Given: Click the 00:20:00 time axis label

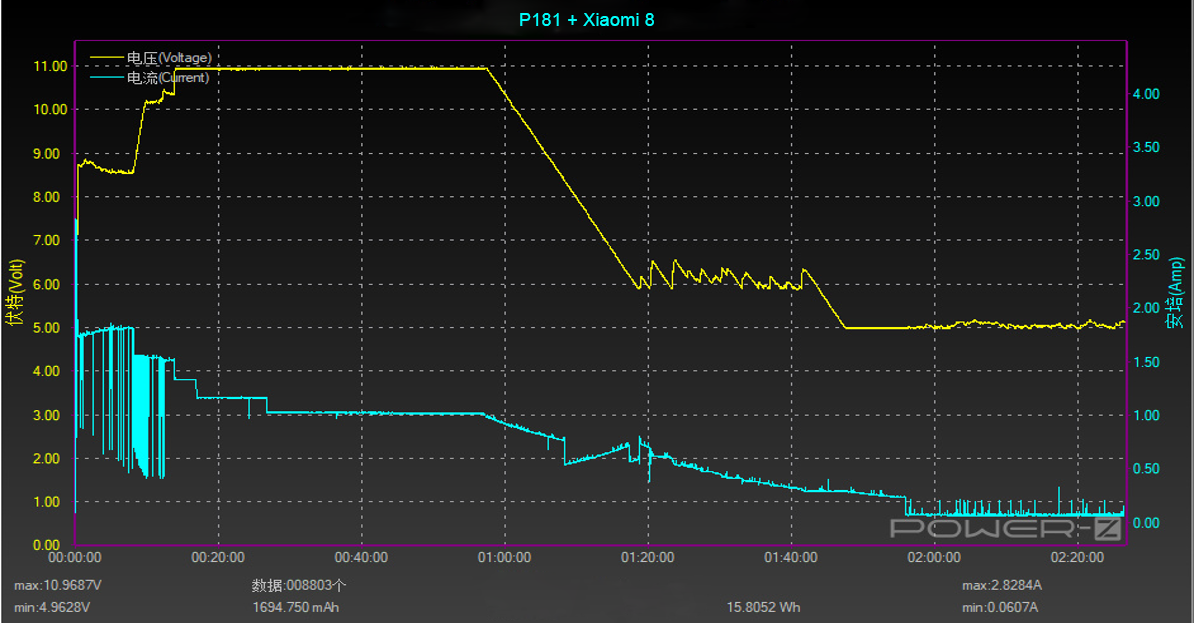Looking at the screenshot, I should click(x=218, y=558).
